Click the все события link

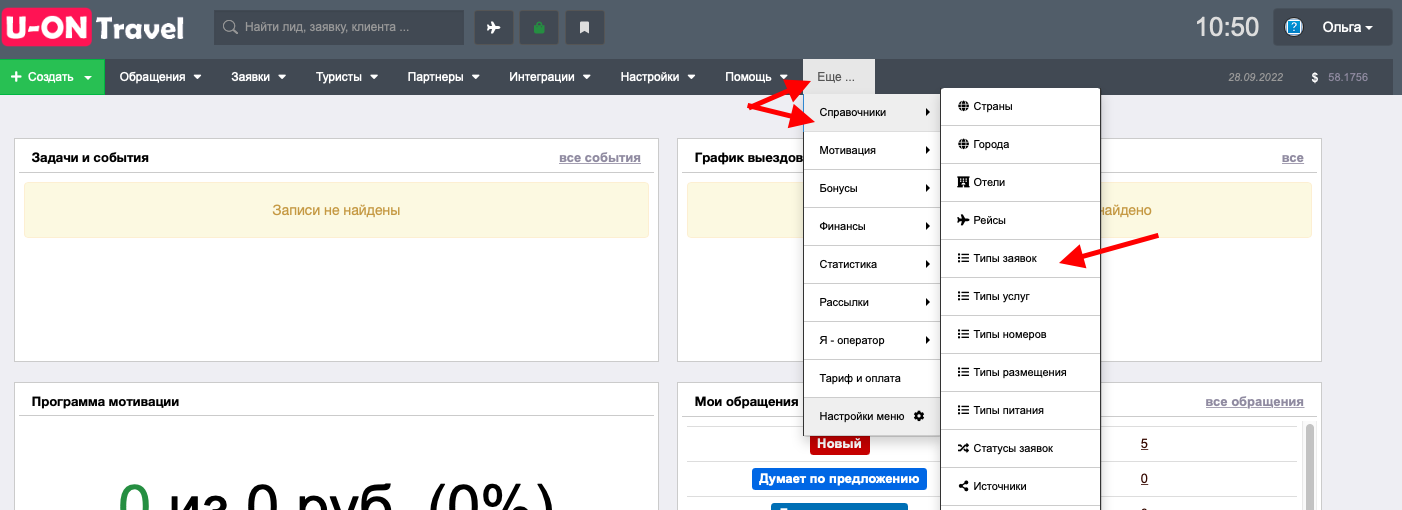pyautogui.click(x=600, y=158)
